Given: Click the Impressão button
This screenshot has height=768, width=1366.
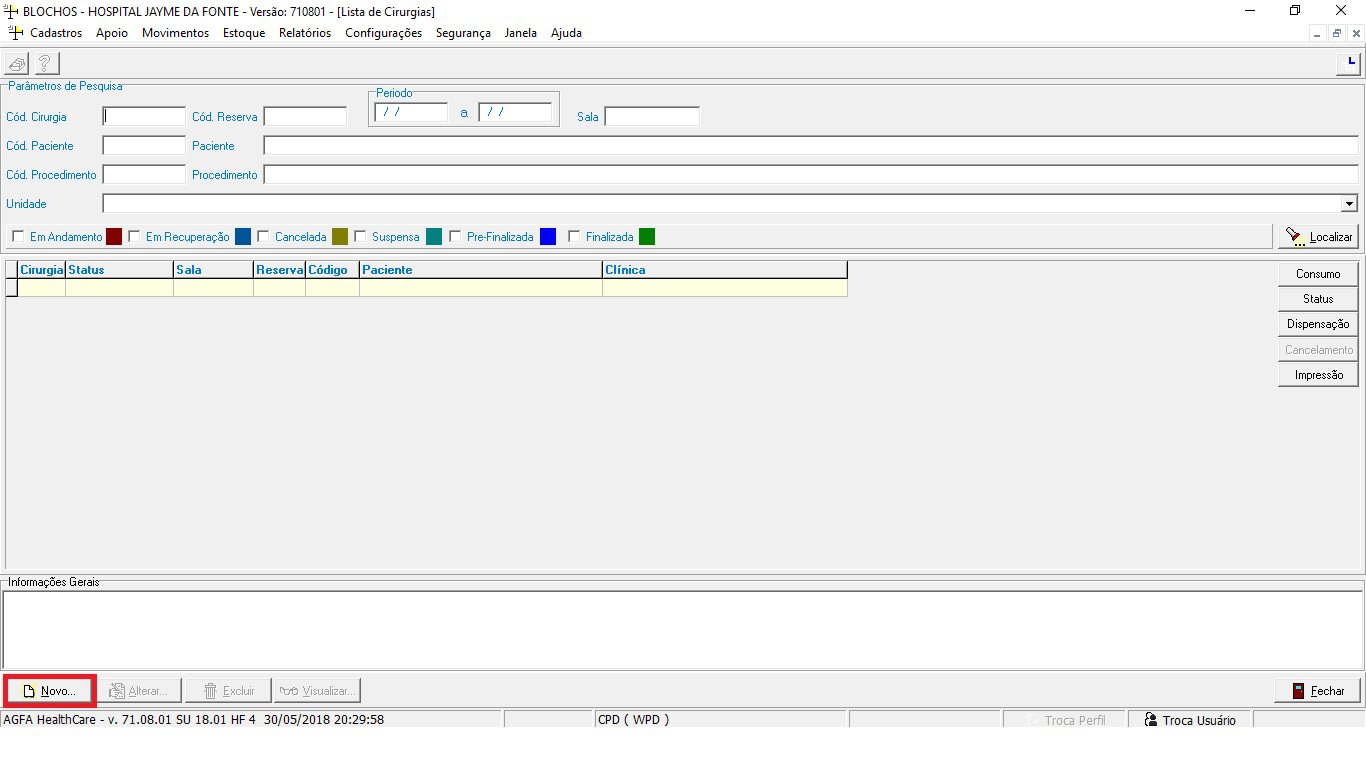Looking at the screenshot, I should [1318, 375].
